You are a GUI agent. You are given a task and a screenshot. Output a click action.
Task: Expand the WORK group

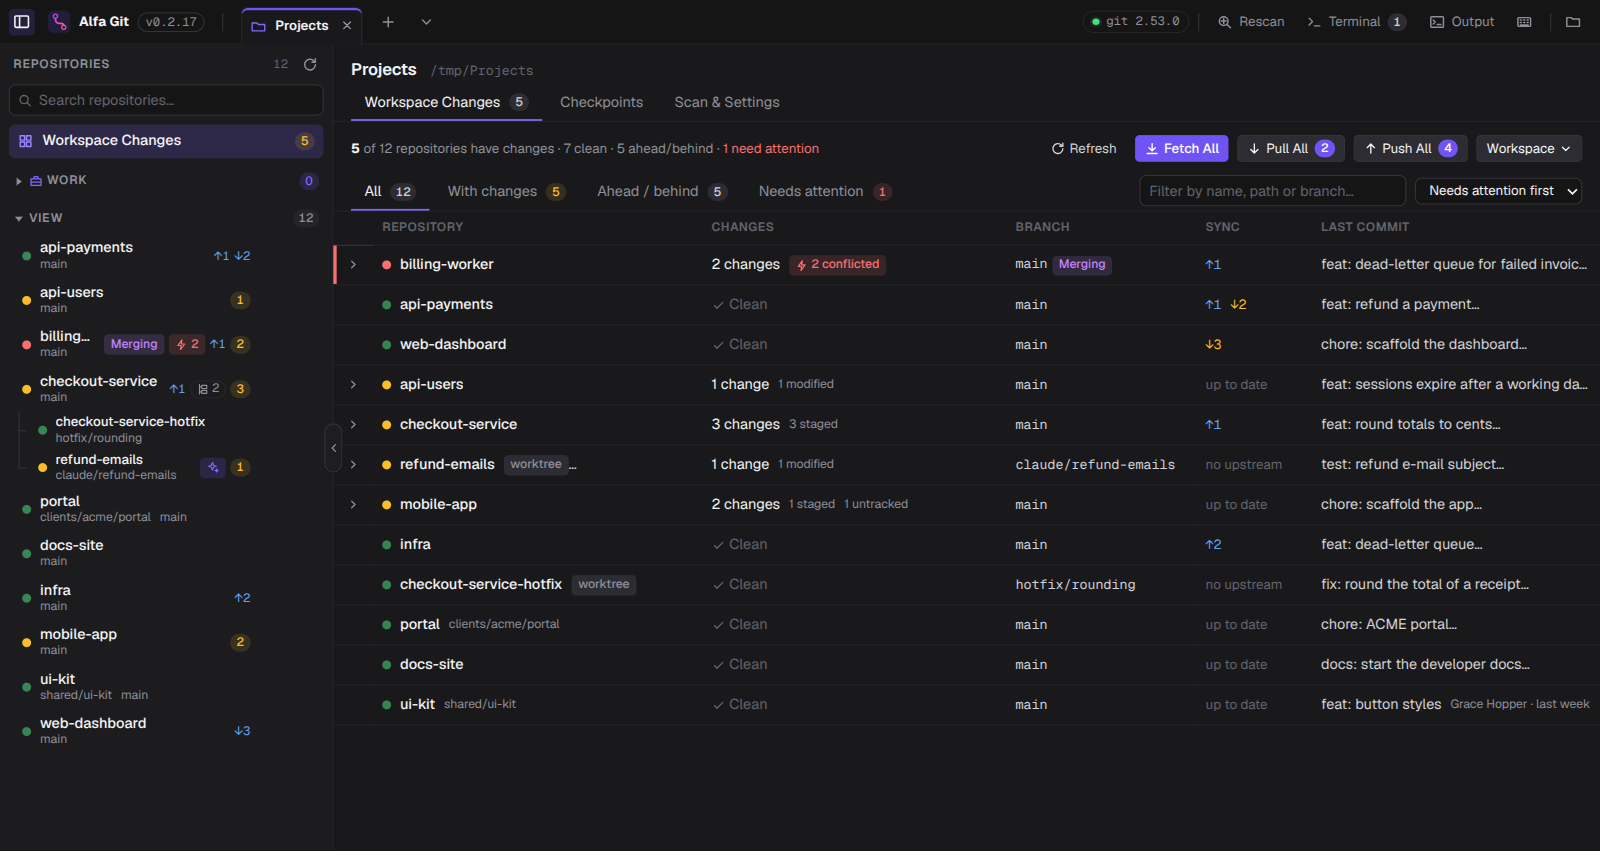click(19, 181)
